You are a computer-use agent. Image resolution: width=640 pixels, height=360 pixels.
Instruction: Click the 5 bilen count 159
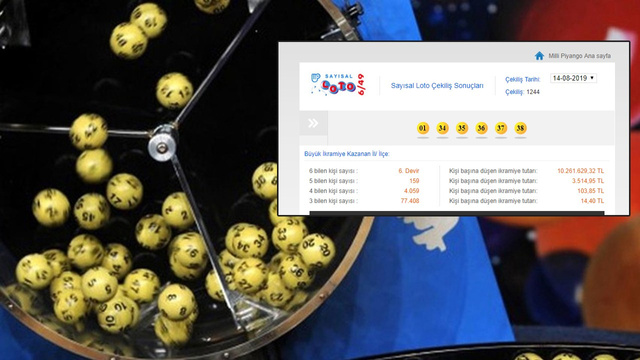click(414, 181)
